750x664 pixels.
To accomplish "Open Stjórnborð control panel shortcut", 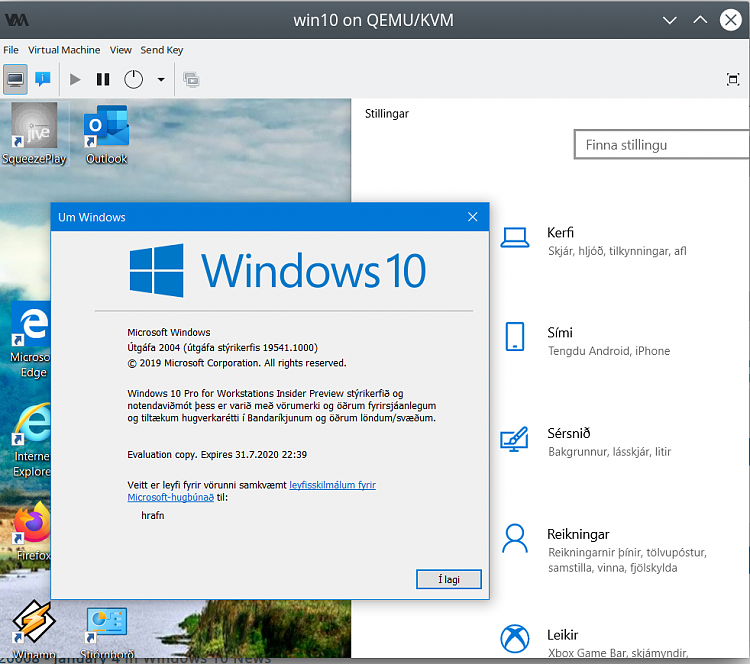I will click(x=107, y=632).
